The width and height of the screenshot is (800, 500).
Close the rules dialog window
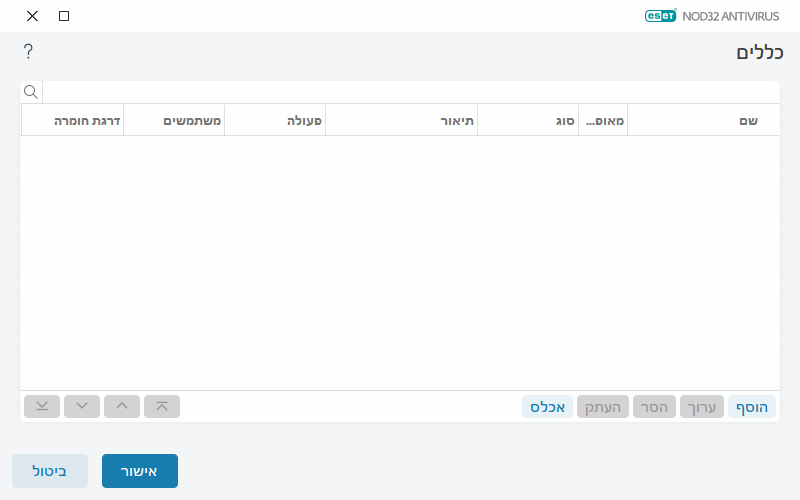point(32,16)
